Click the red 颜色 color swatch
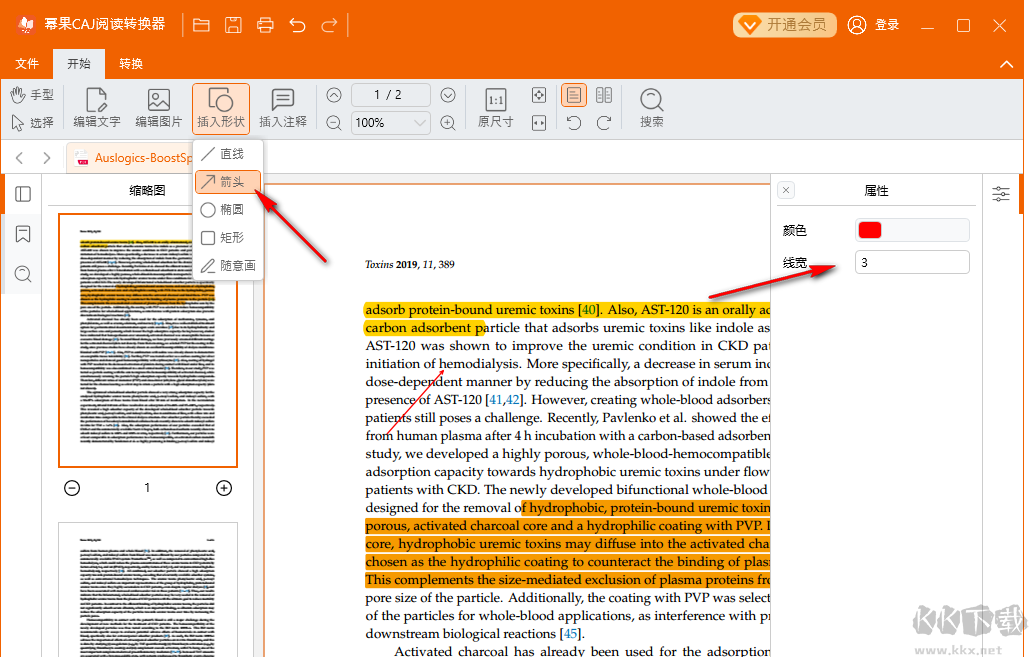 point(870,230)
